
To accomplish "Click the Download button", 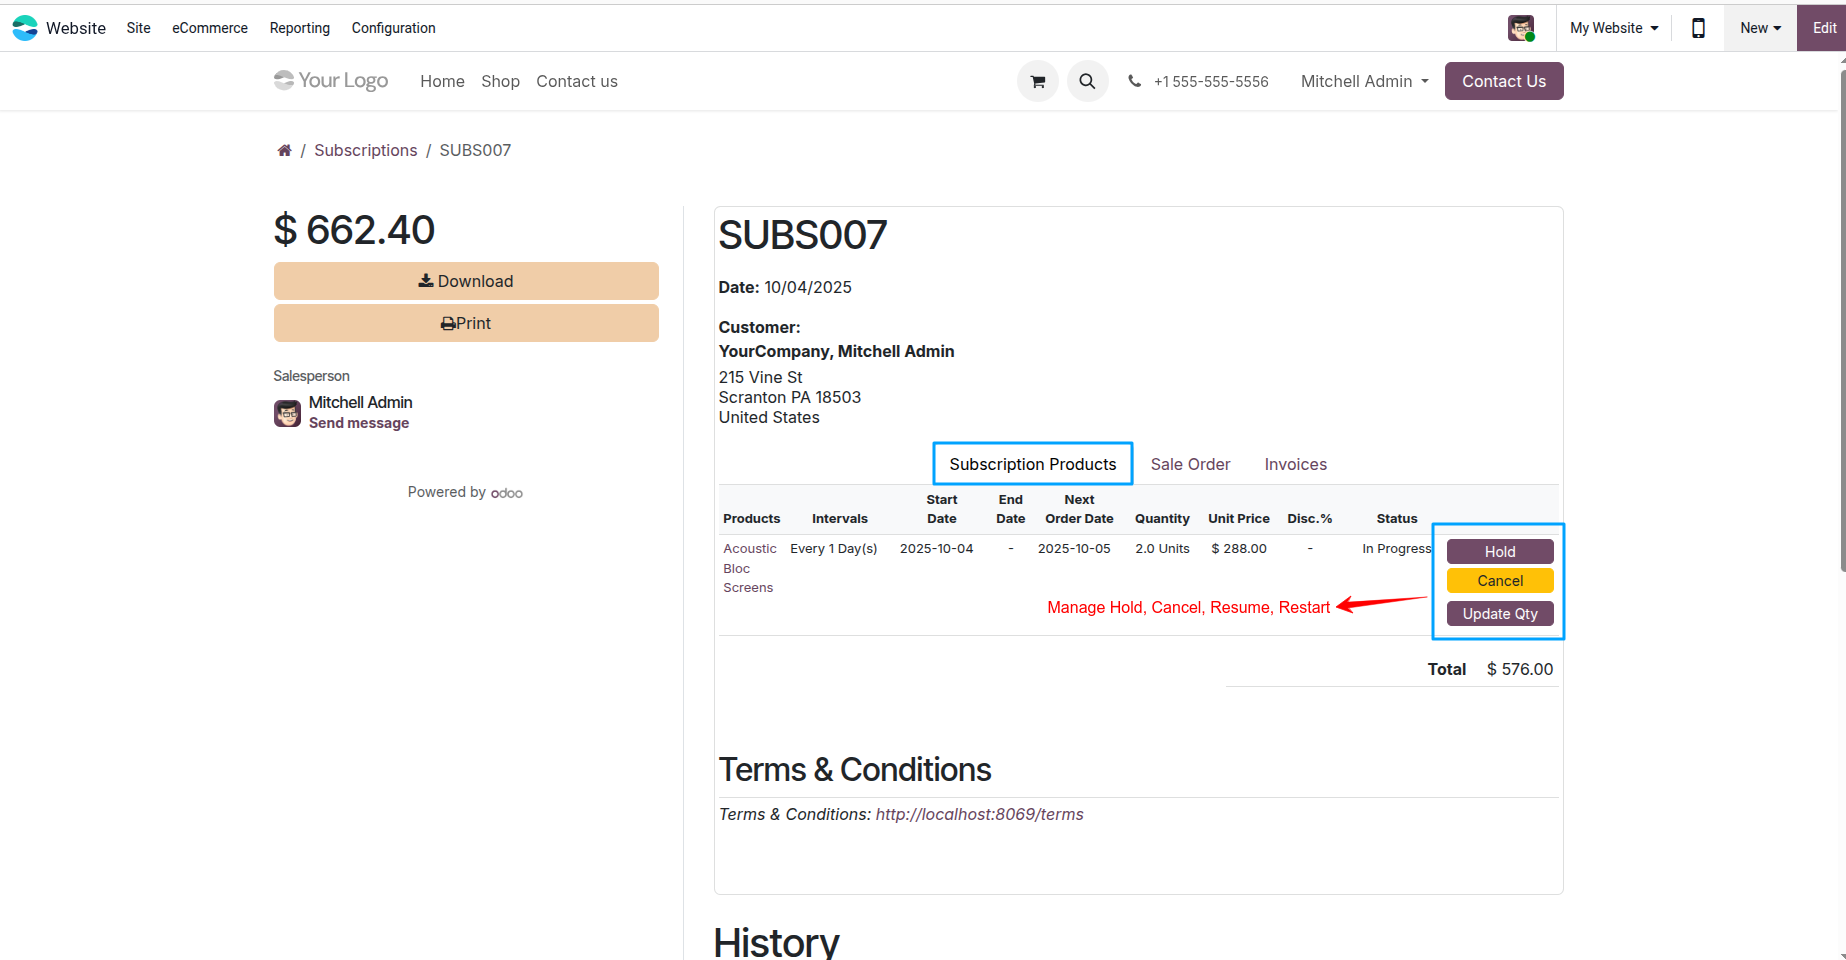I will tap(466, 281).
